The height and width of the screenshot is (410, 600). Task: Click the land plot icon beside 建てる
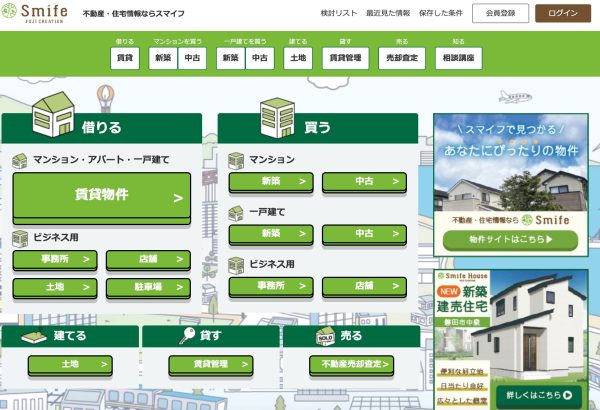(34, 336)
